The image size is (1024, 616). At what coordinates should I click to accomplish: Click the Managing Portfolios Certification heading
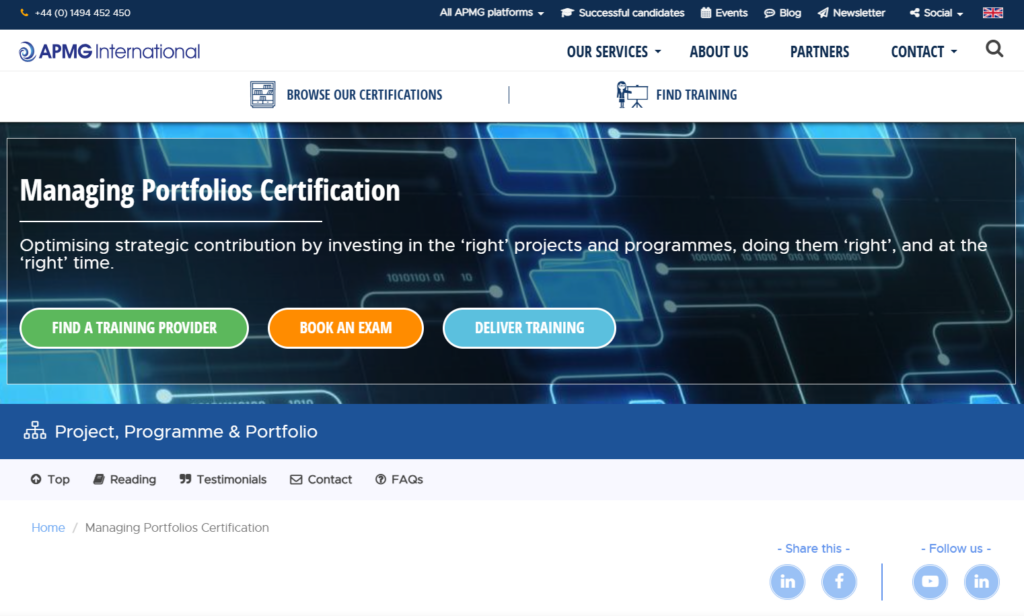(210, 190)
